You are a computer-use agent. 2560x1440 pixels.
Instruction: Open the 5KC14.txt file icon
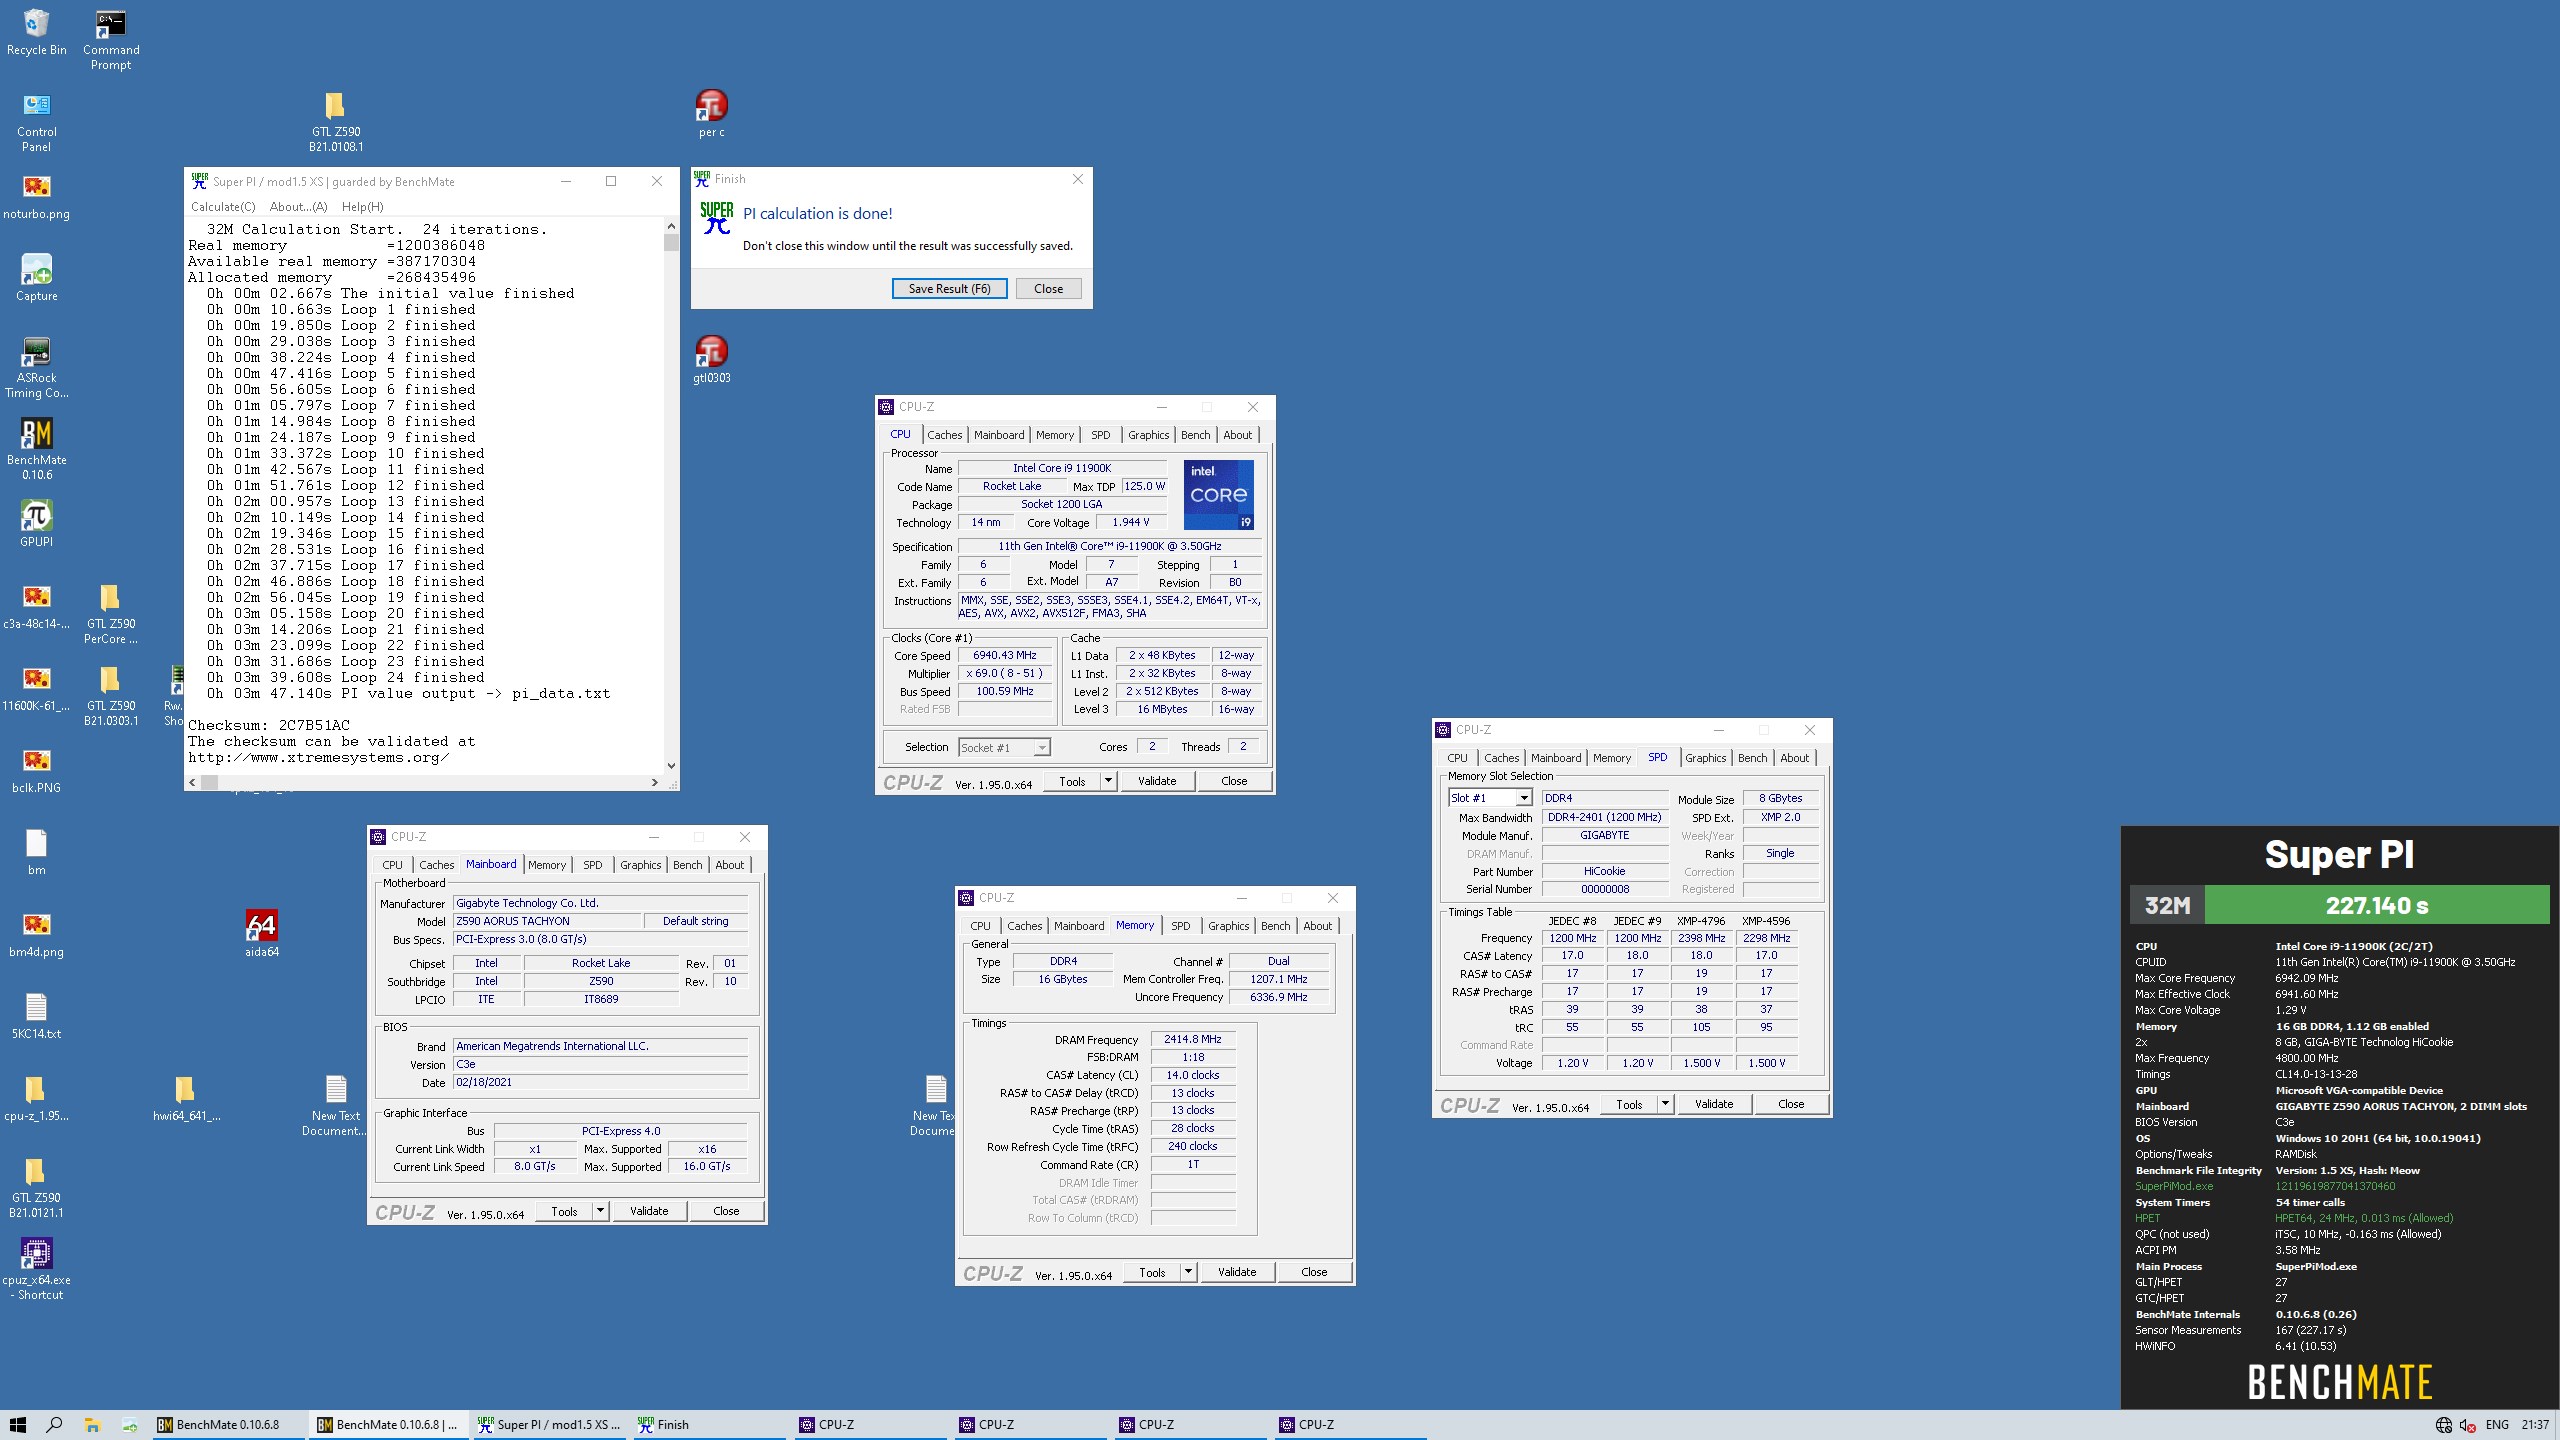click(36, 1016)
